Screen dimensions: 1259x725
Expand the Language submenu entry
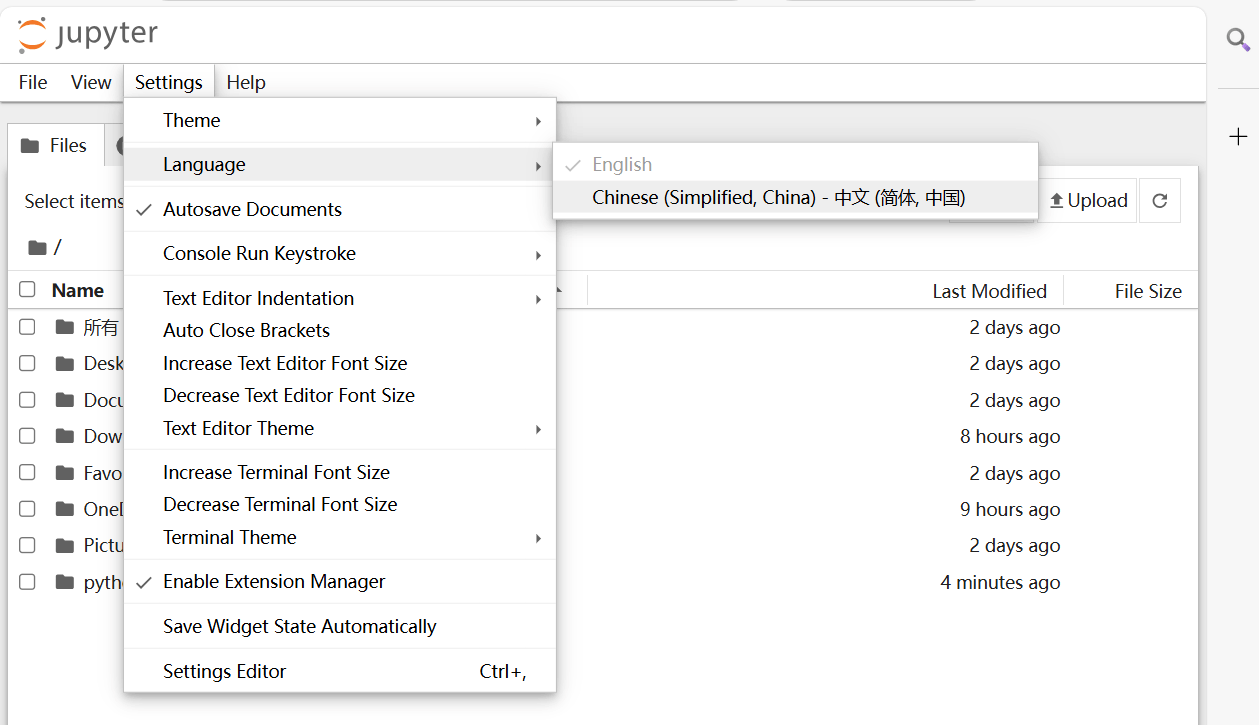pos(340,165)
